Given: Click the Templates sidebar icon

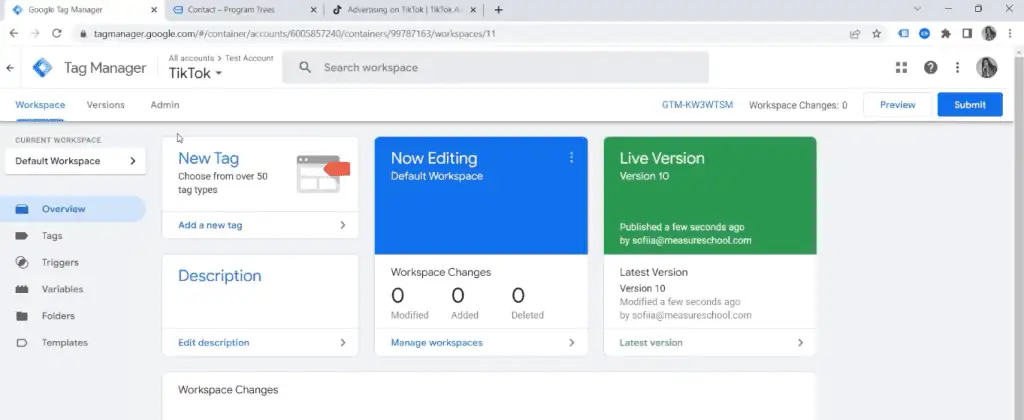Looking at the screenshot, I should click(x=22, y=343).
